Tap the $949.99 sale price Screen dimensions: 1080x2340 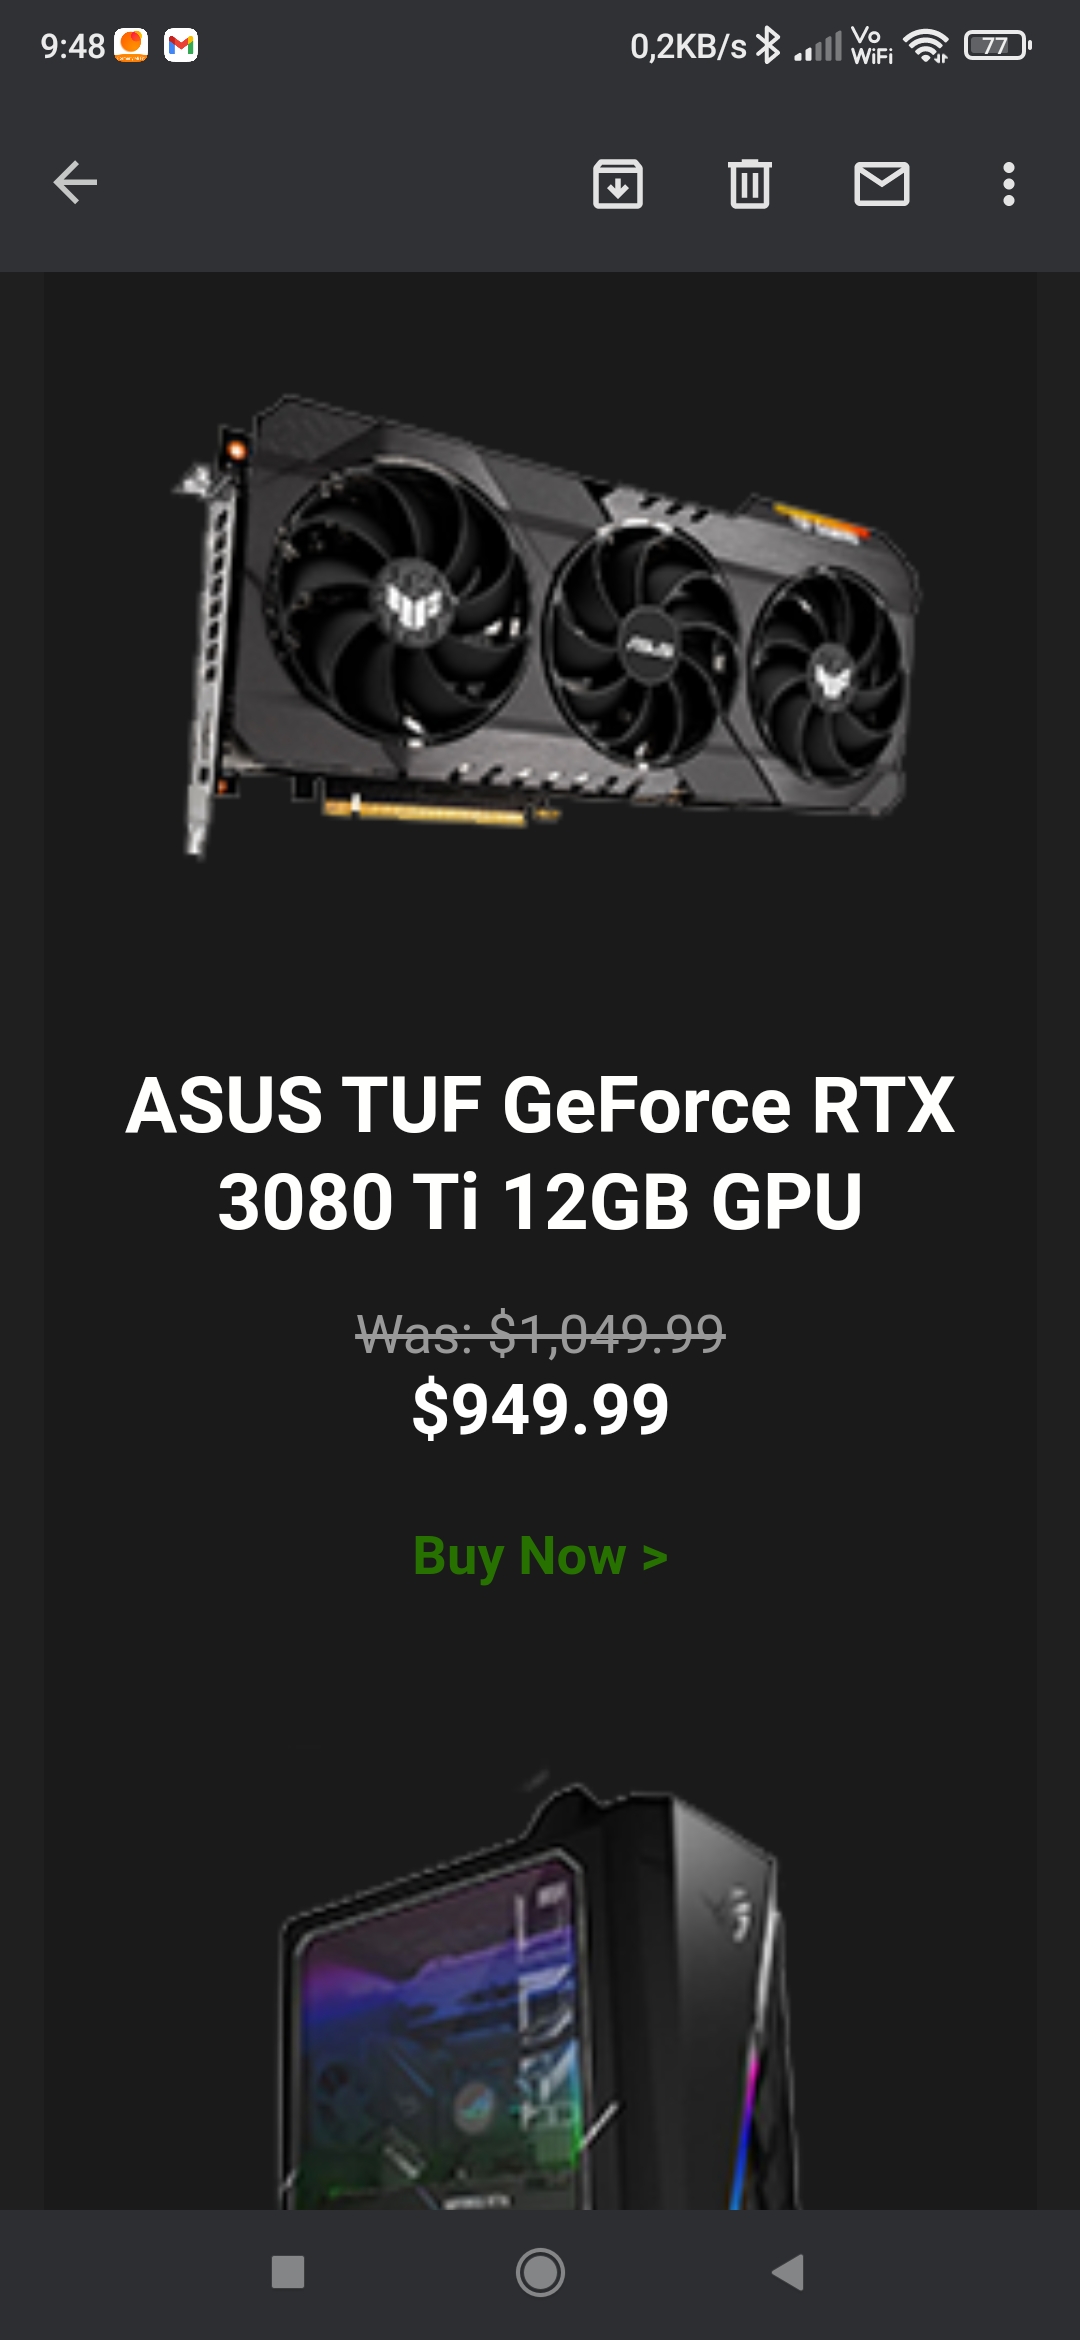pos(540,1409)
